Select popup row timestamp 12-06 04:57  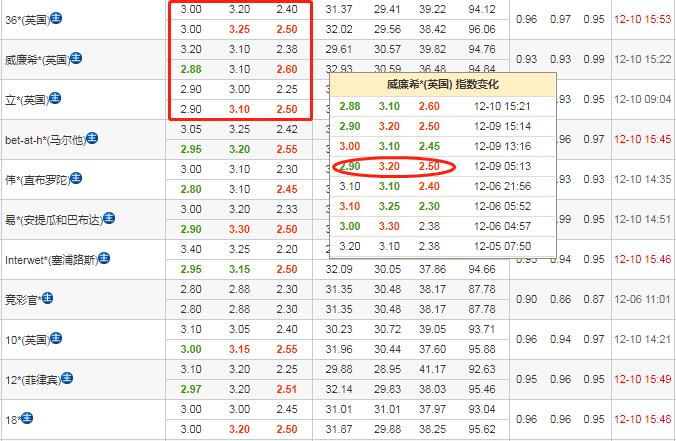[502, 226]
